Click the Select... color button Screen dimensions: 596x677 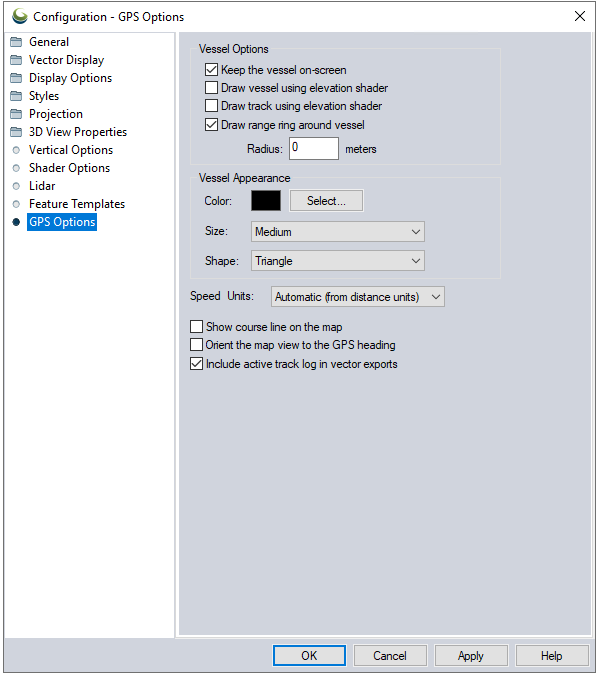(327, 201)
